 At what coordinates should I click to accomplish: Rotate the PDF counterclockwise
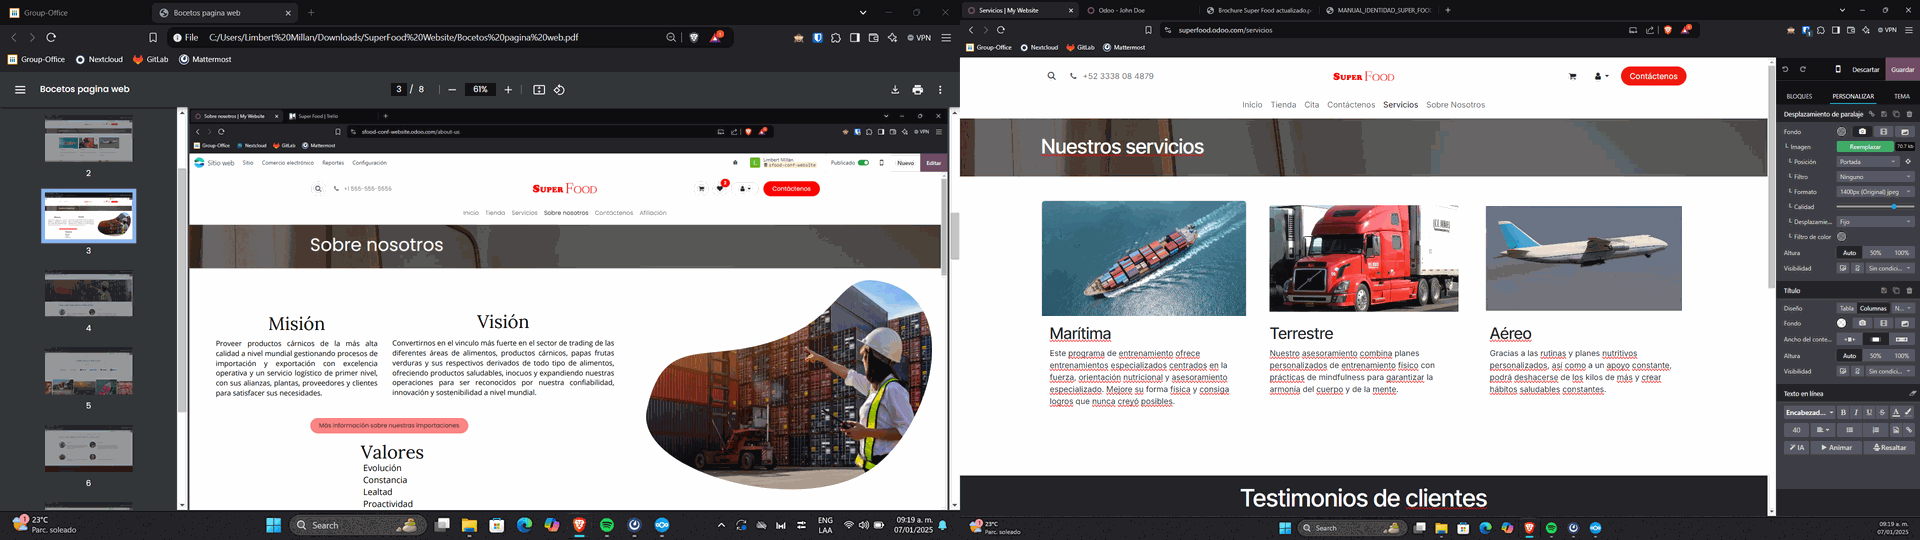[559, 89]
